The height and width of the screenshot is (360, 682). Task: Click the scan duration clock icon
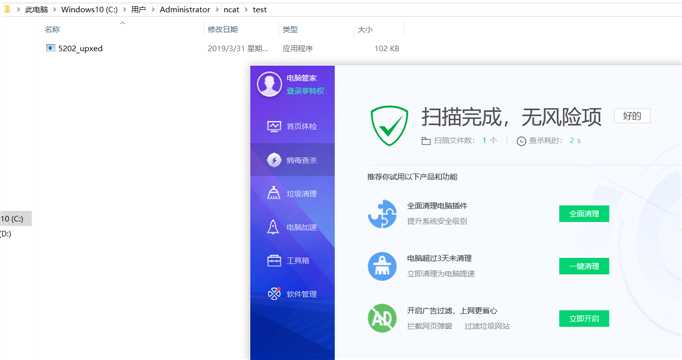522,141
